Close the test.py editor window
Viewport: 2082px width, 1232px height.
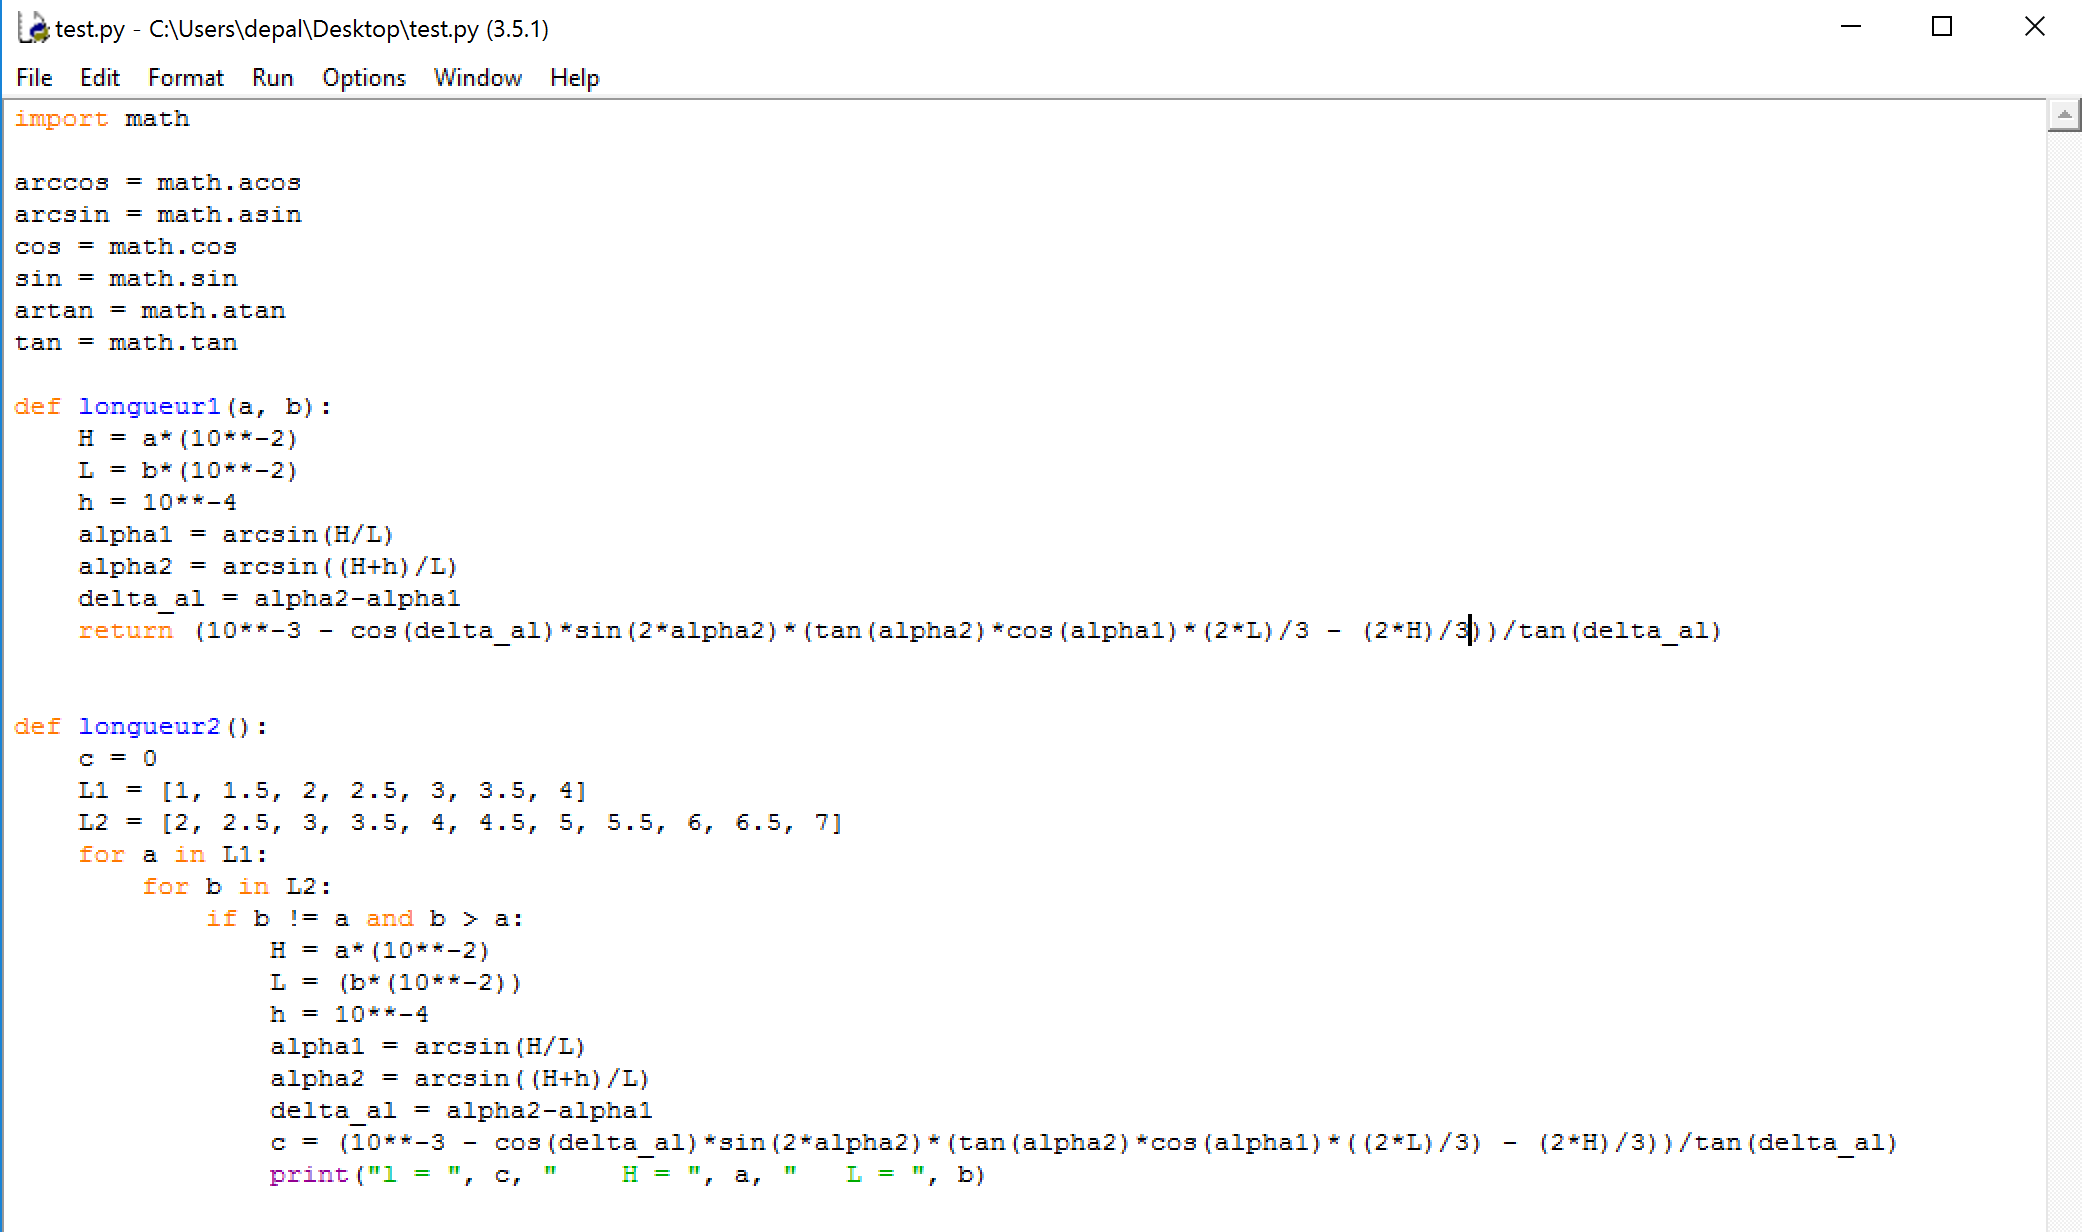pyautogui.click(x=2034, y=27)
